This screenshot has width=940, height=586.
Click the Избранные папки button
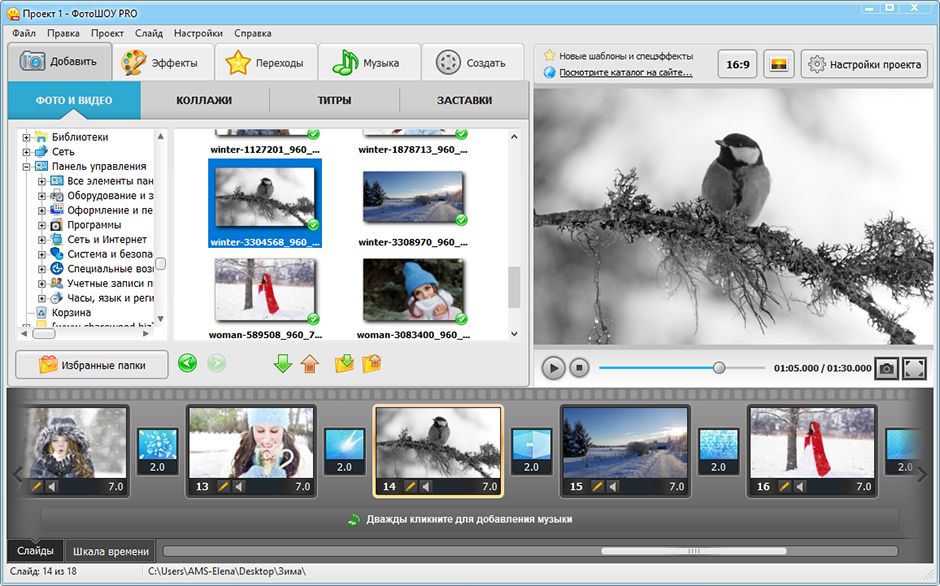coord(92,365)
